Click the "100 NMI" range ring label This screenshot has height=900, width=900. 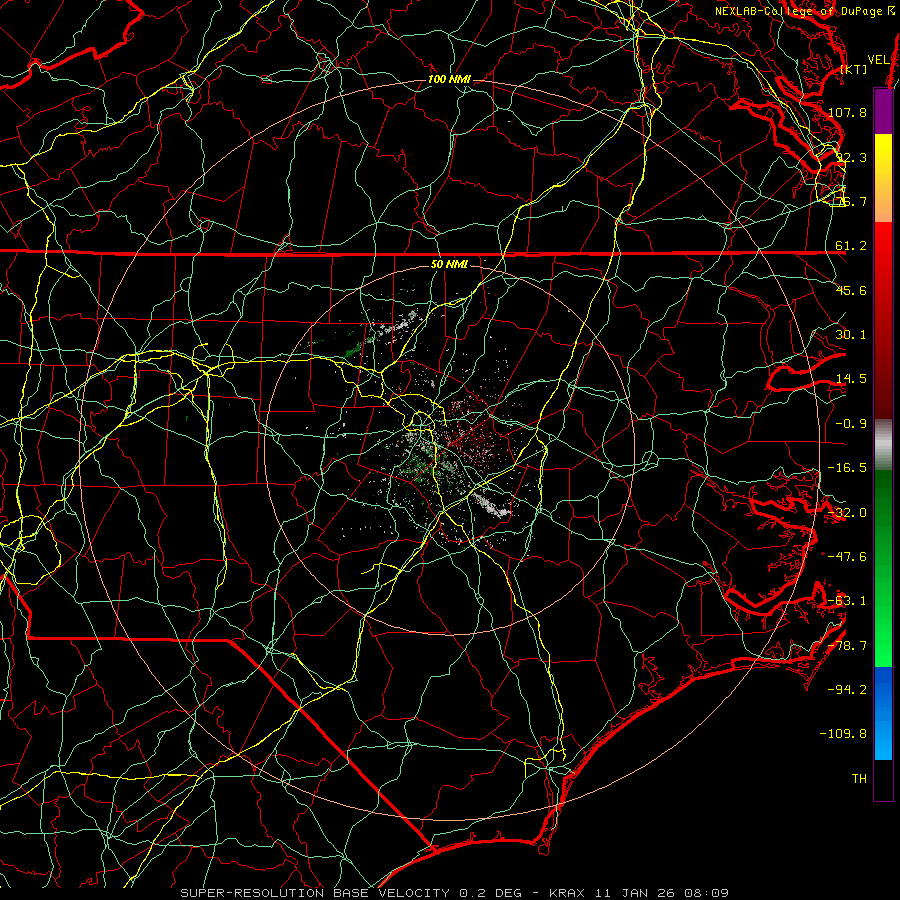449,79
